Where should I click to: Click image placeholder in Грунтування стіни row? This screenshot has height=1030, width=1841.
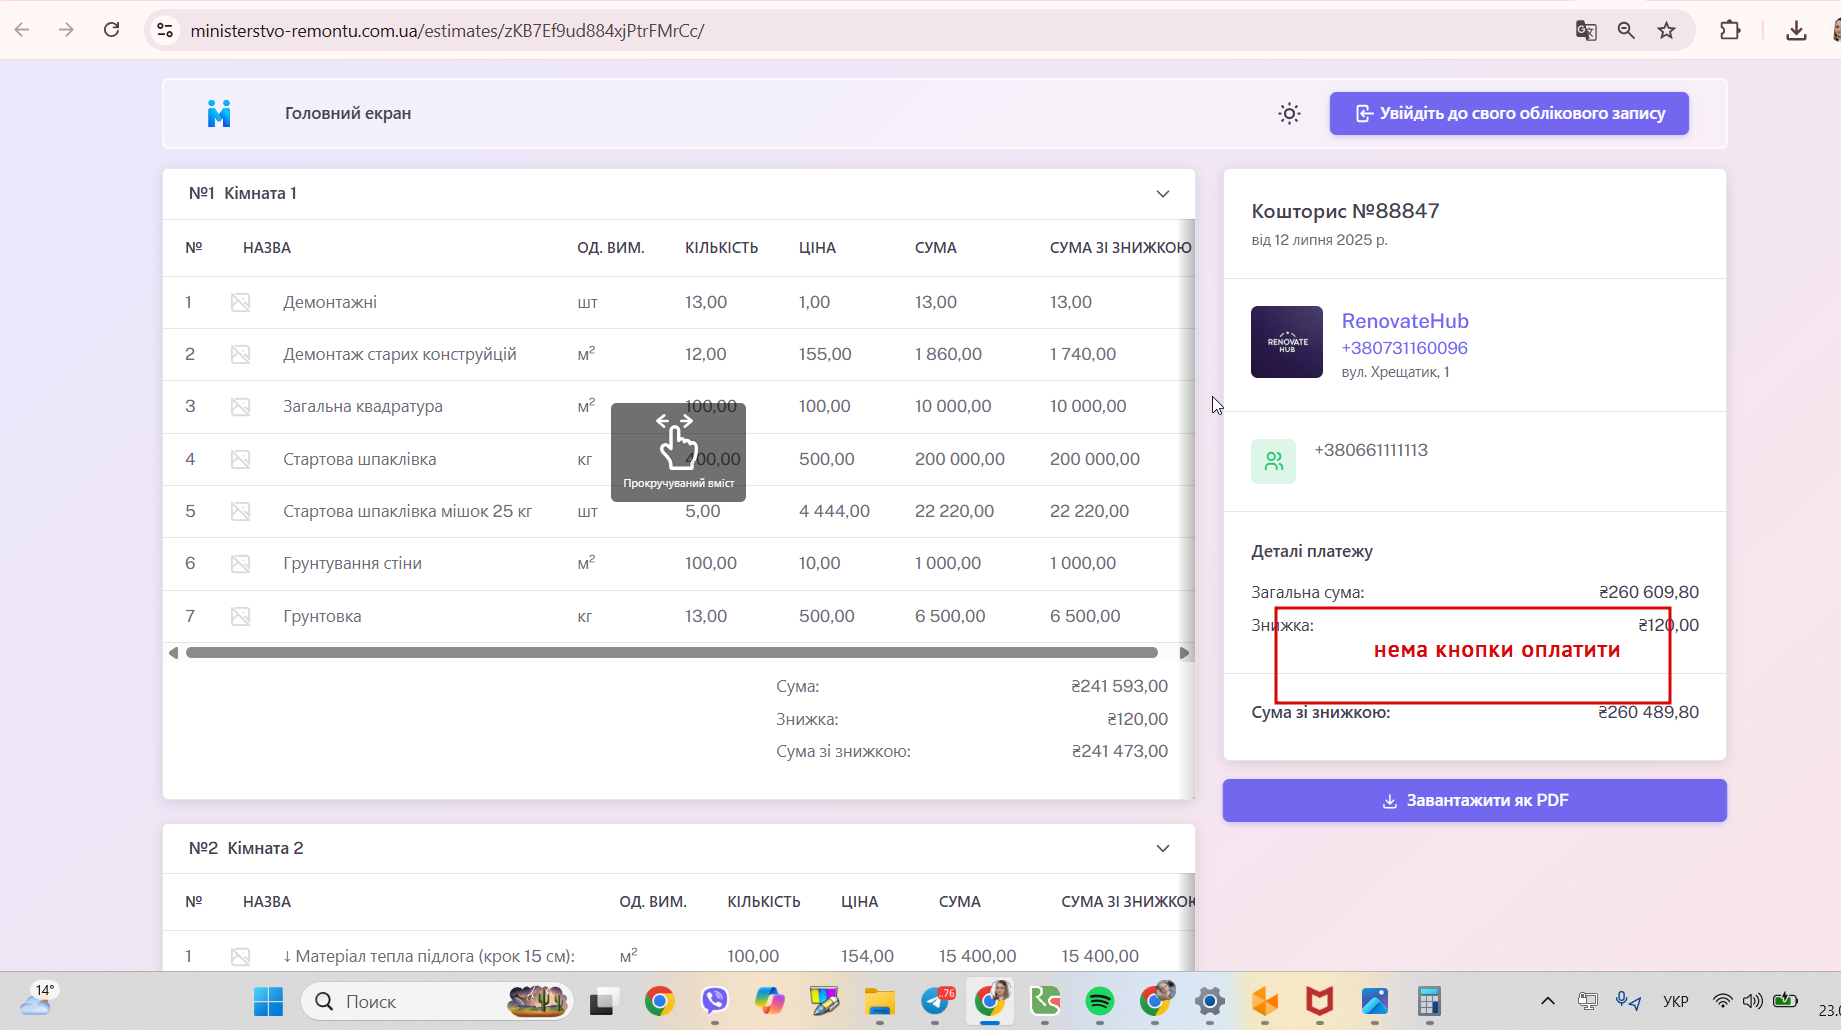coord(241,563)
